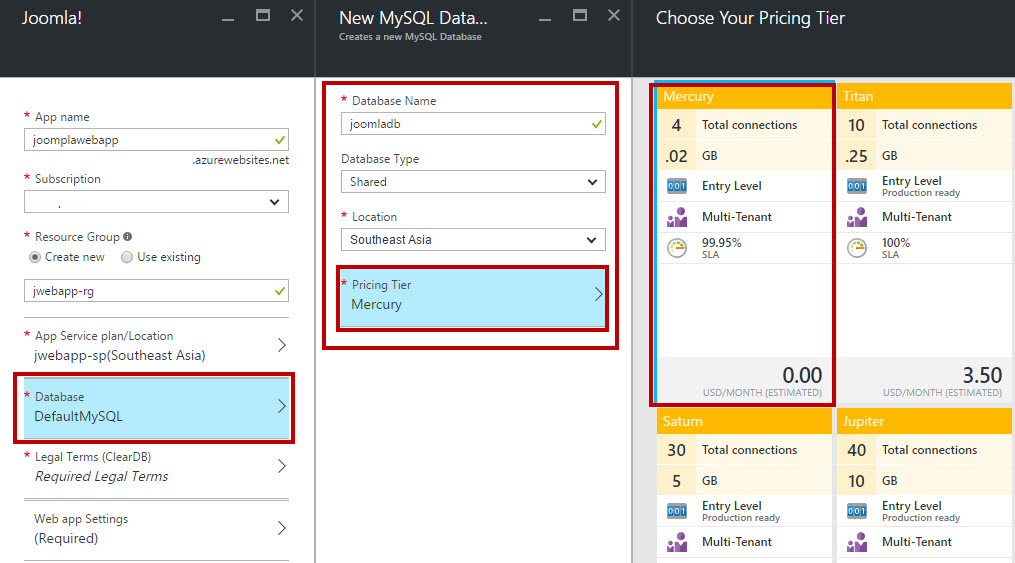
Task: Open the Location dropdown
Action: click(473, 240)
